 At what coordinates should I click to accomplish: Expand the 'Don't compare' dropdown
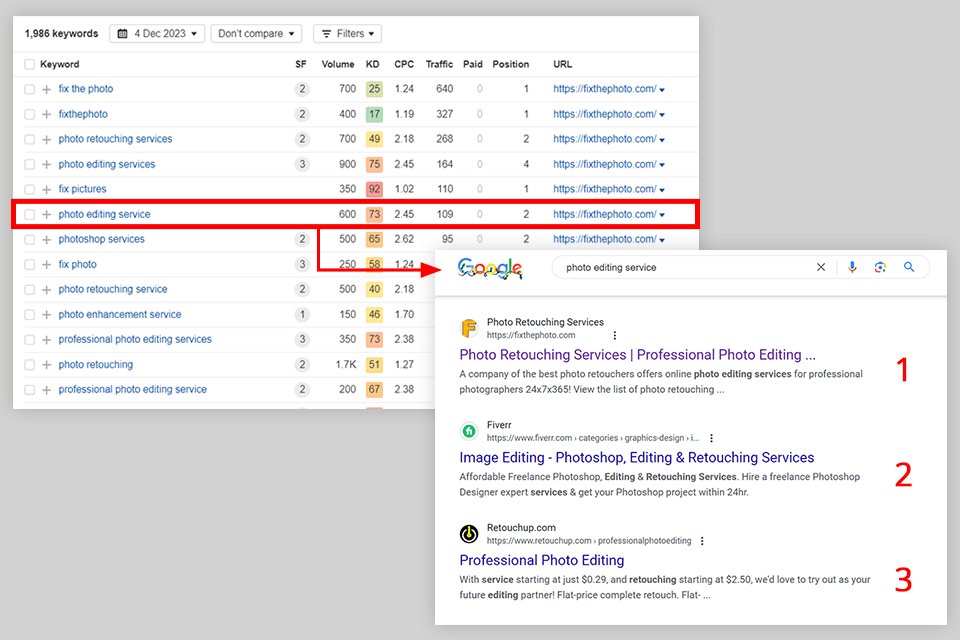pos(257,33)
